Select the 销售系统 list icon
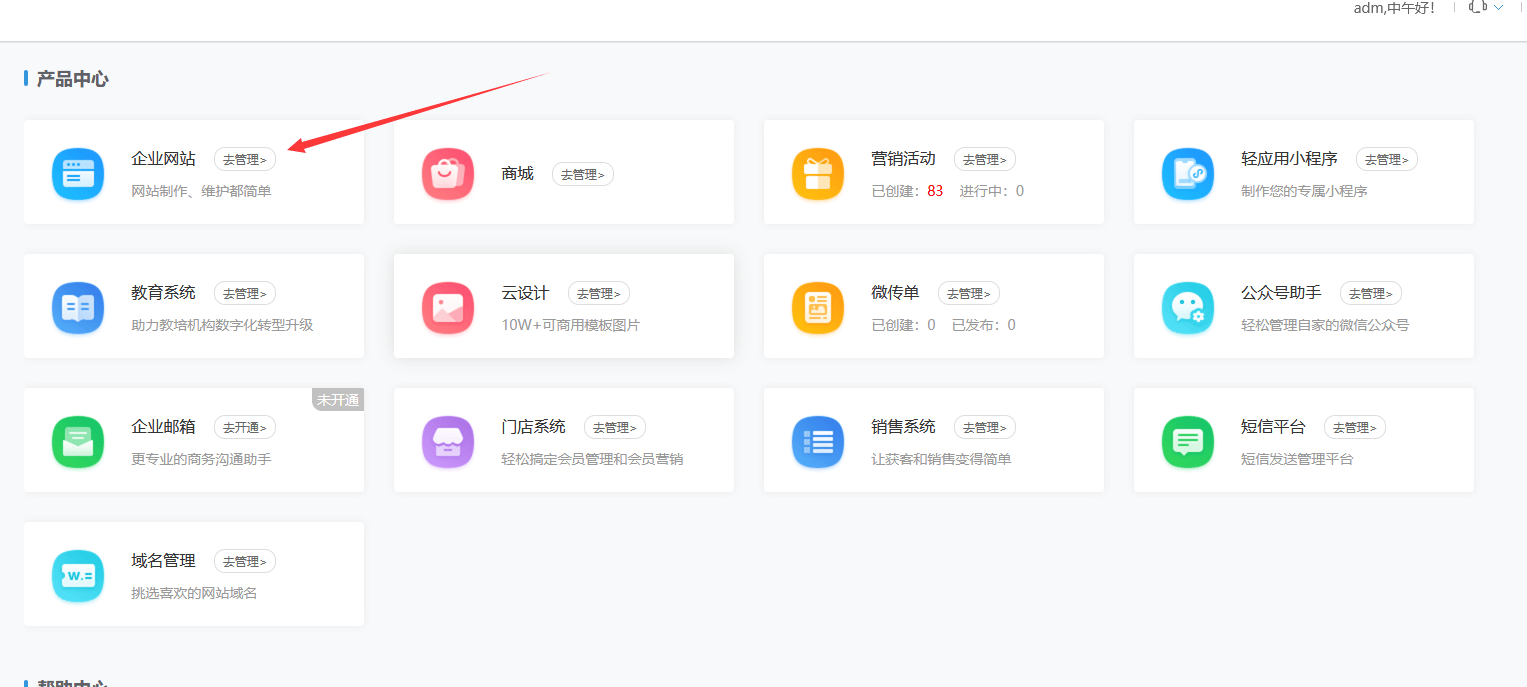 click(x=818, y=441)
